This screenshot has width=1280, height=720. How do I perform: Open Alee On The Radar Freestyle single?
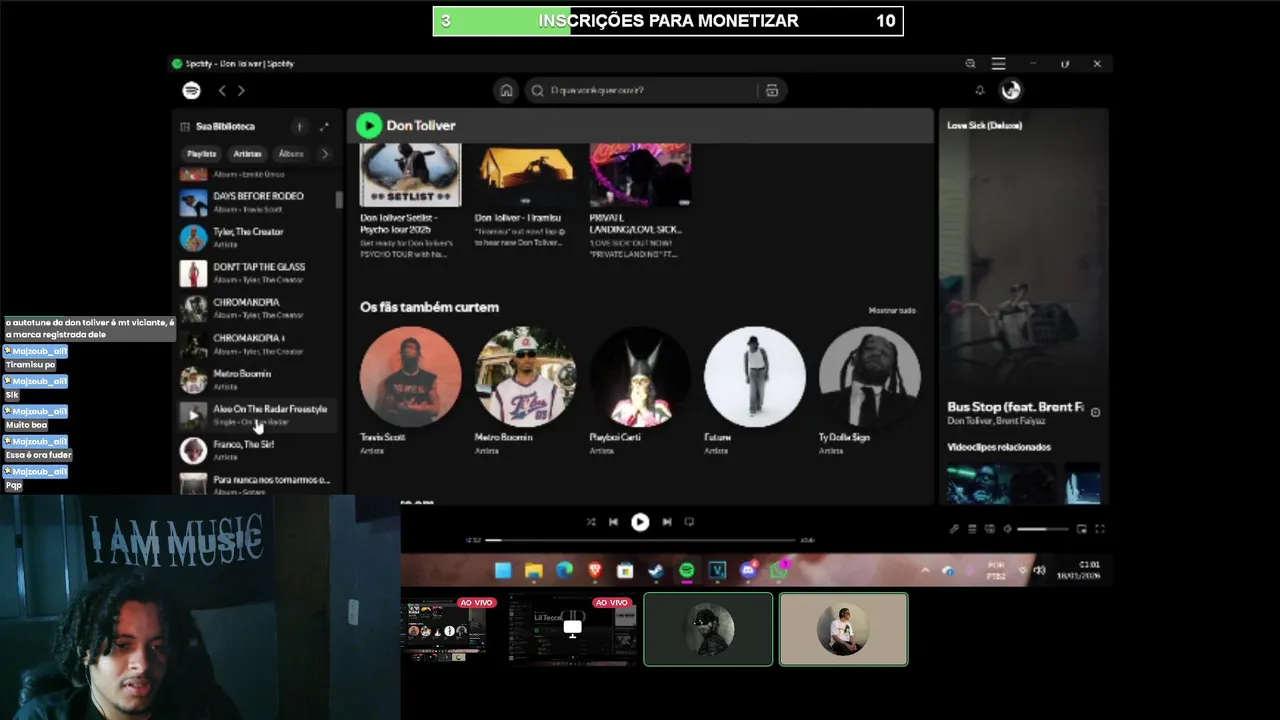(256, 414)
